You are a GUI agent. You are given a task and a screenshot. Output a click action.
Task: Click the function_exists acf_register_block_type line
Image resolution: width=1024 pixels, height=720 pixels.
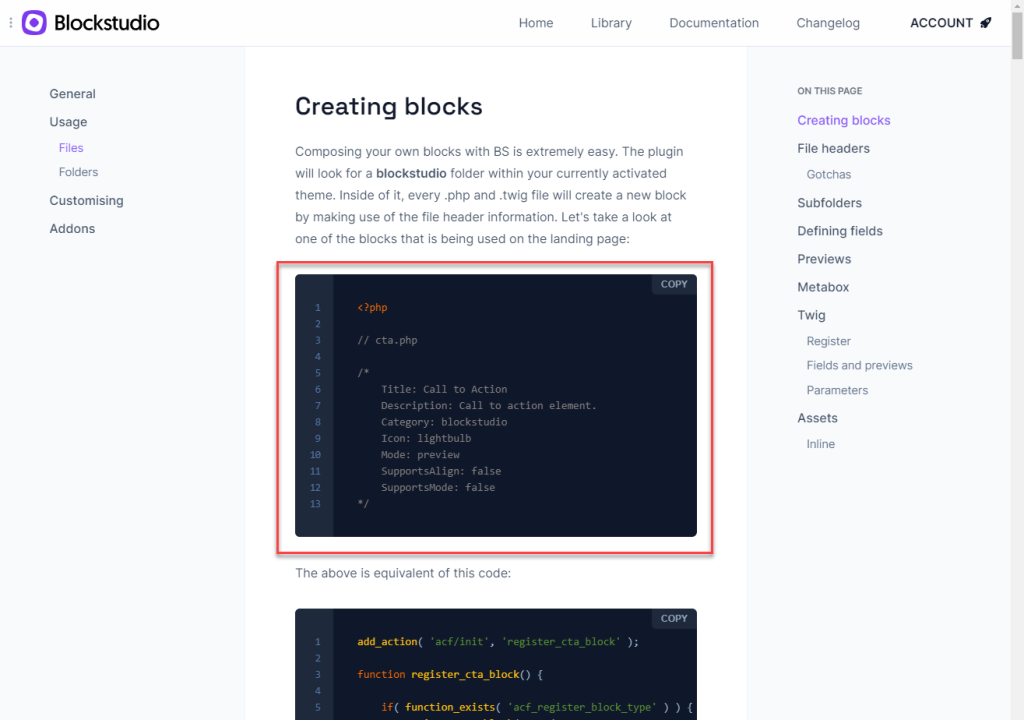point(537,707)
